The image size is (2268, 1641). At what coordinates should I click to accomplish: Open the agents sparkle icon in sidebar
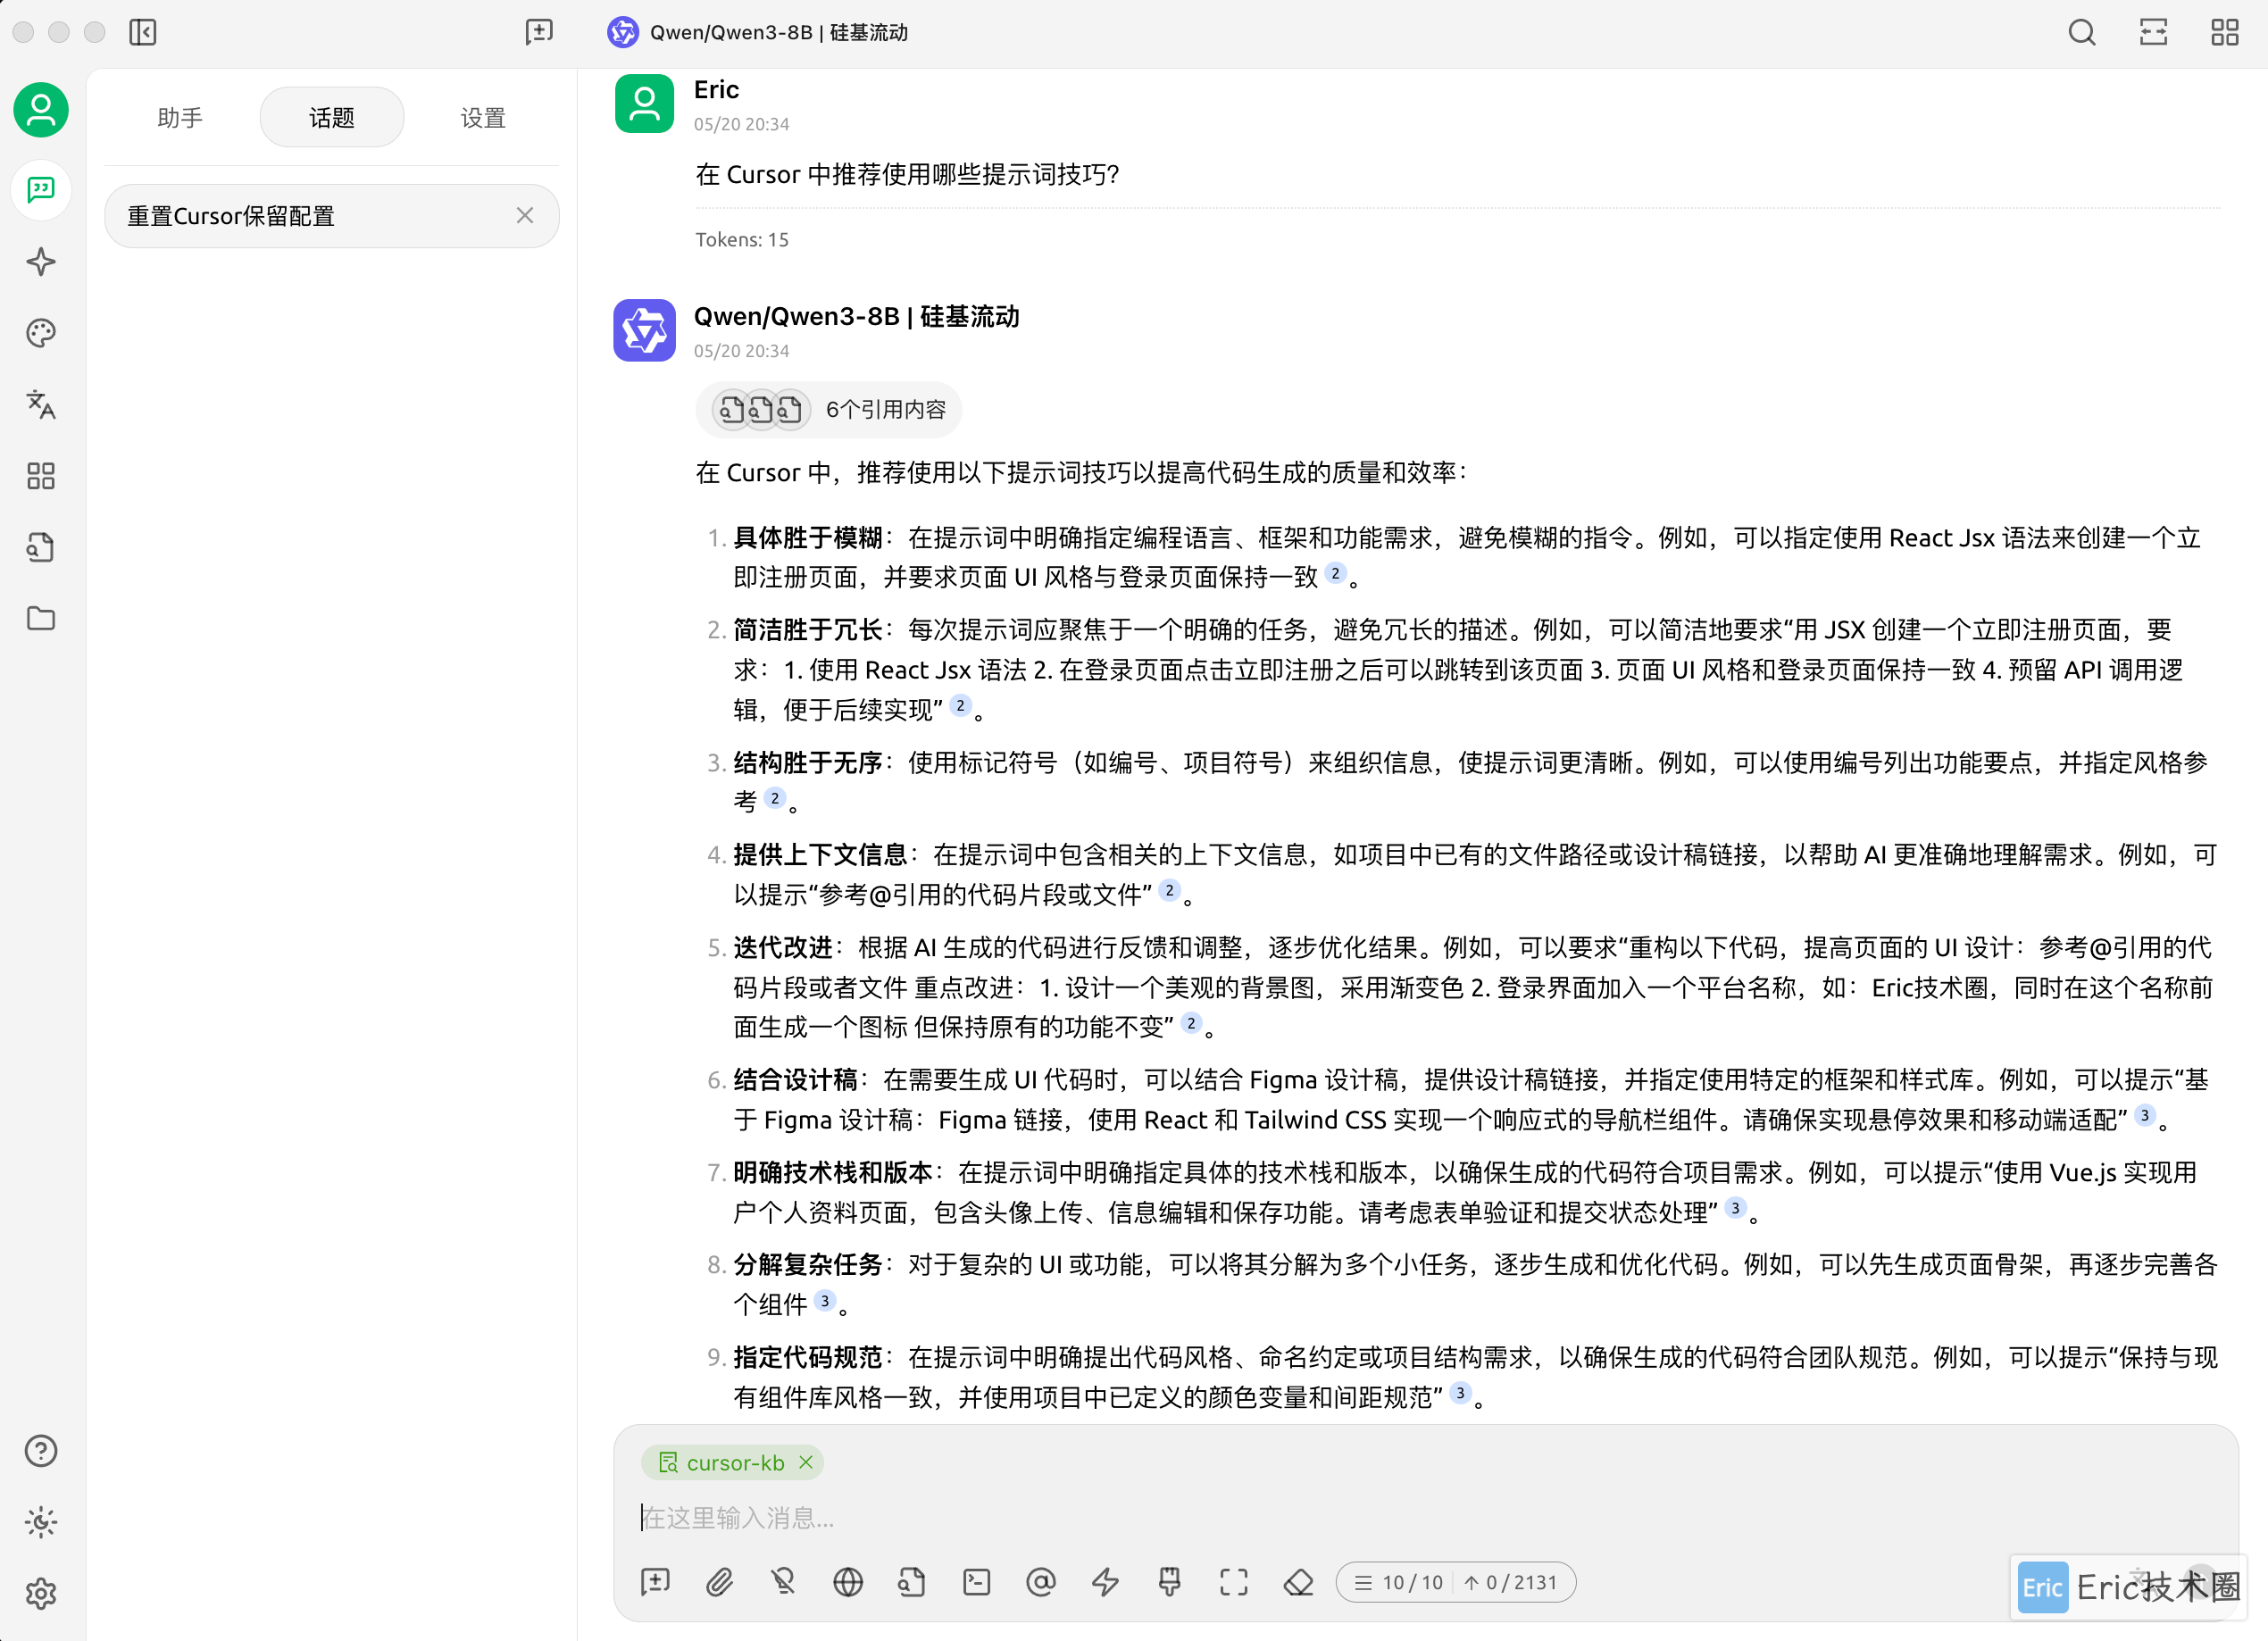pos(41,262)
